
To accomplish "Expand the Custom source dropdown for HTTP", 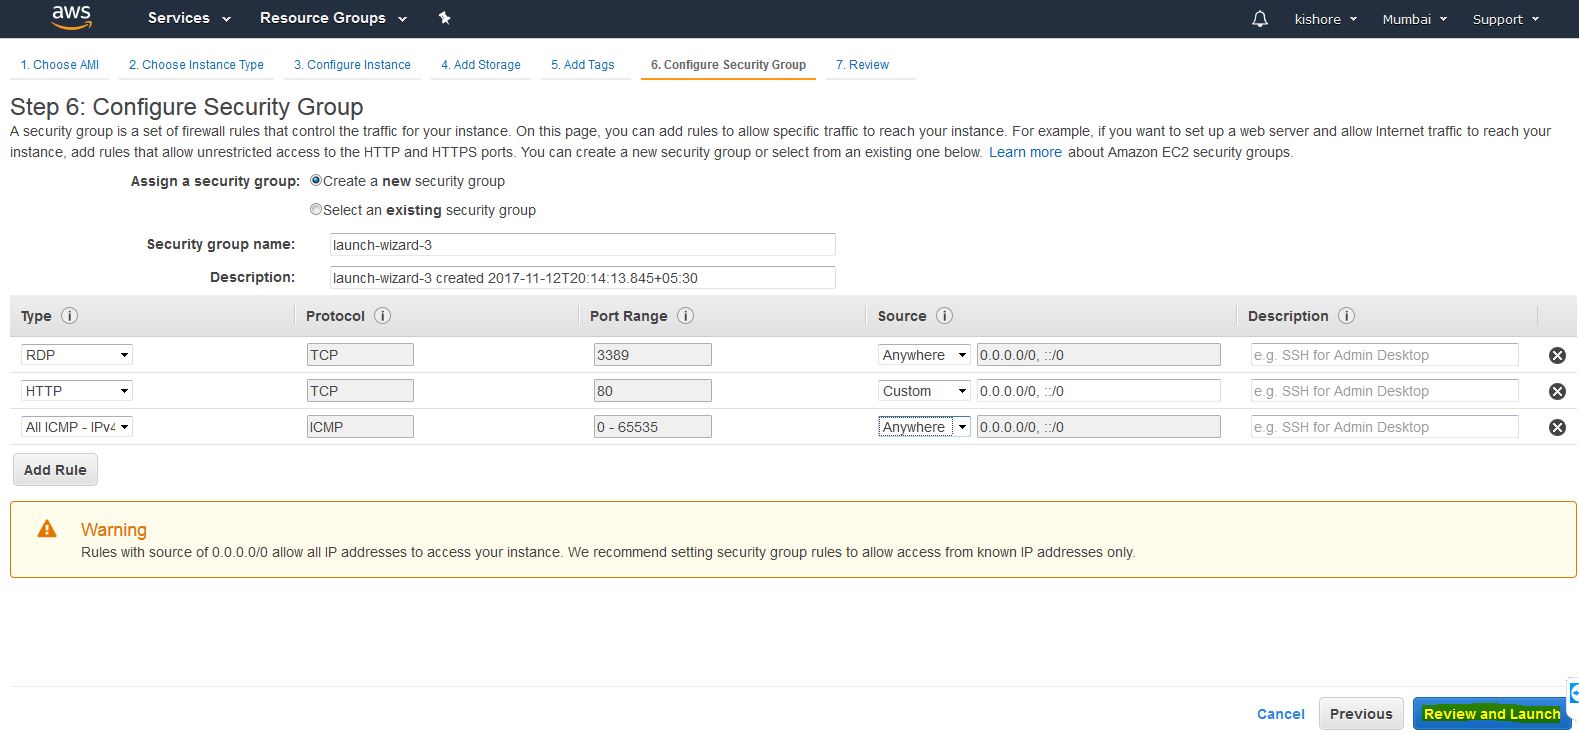I will pyautogui.click(x=924, y=391).
